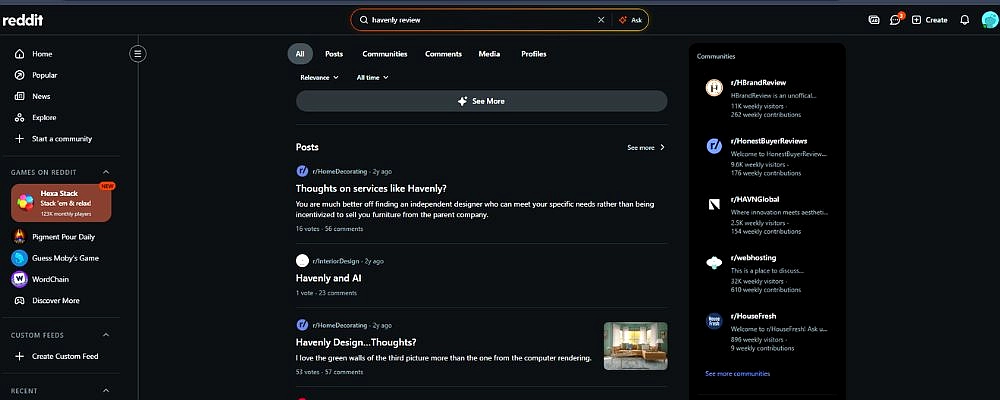Image resolution: width=1000 pixels, height=400 pixels.
Task: Open r/HAVNGlobal community
Action: [x=754, y=199]
